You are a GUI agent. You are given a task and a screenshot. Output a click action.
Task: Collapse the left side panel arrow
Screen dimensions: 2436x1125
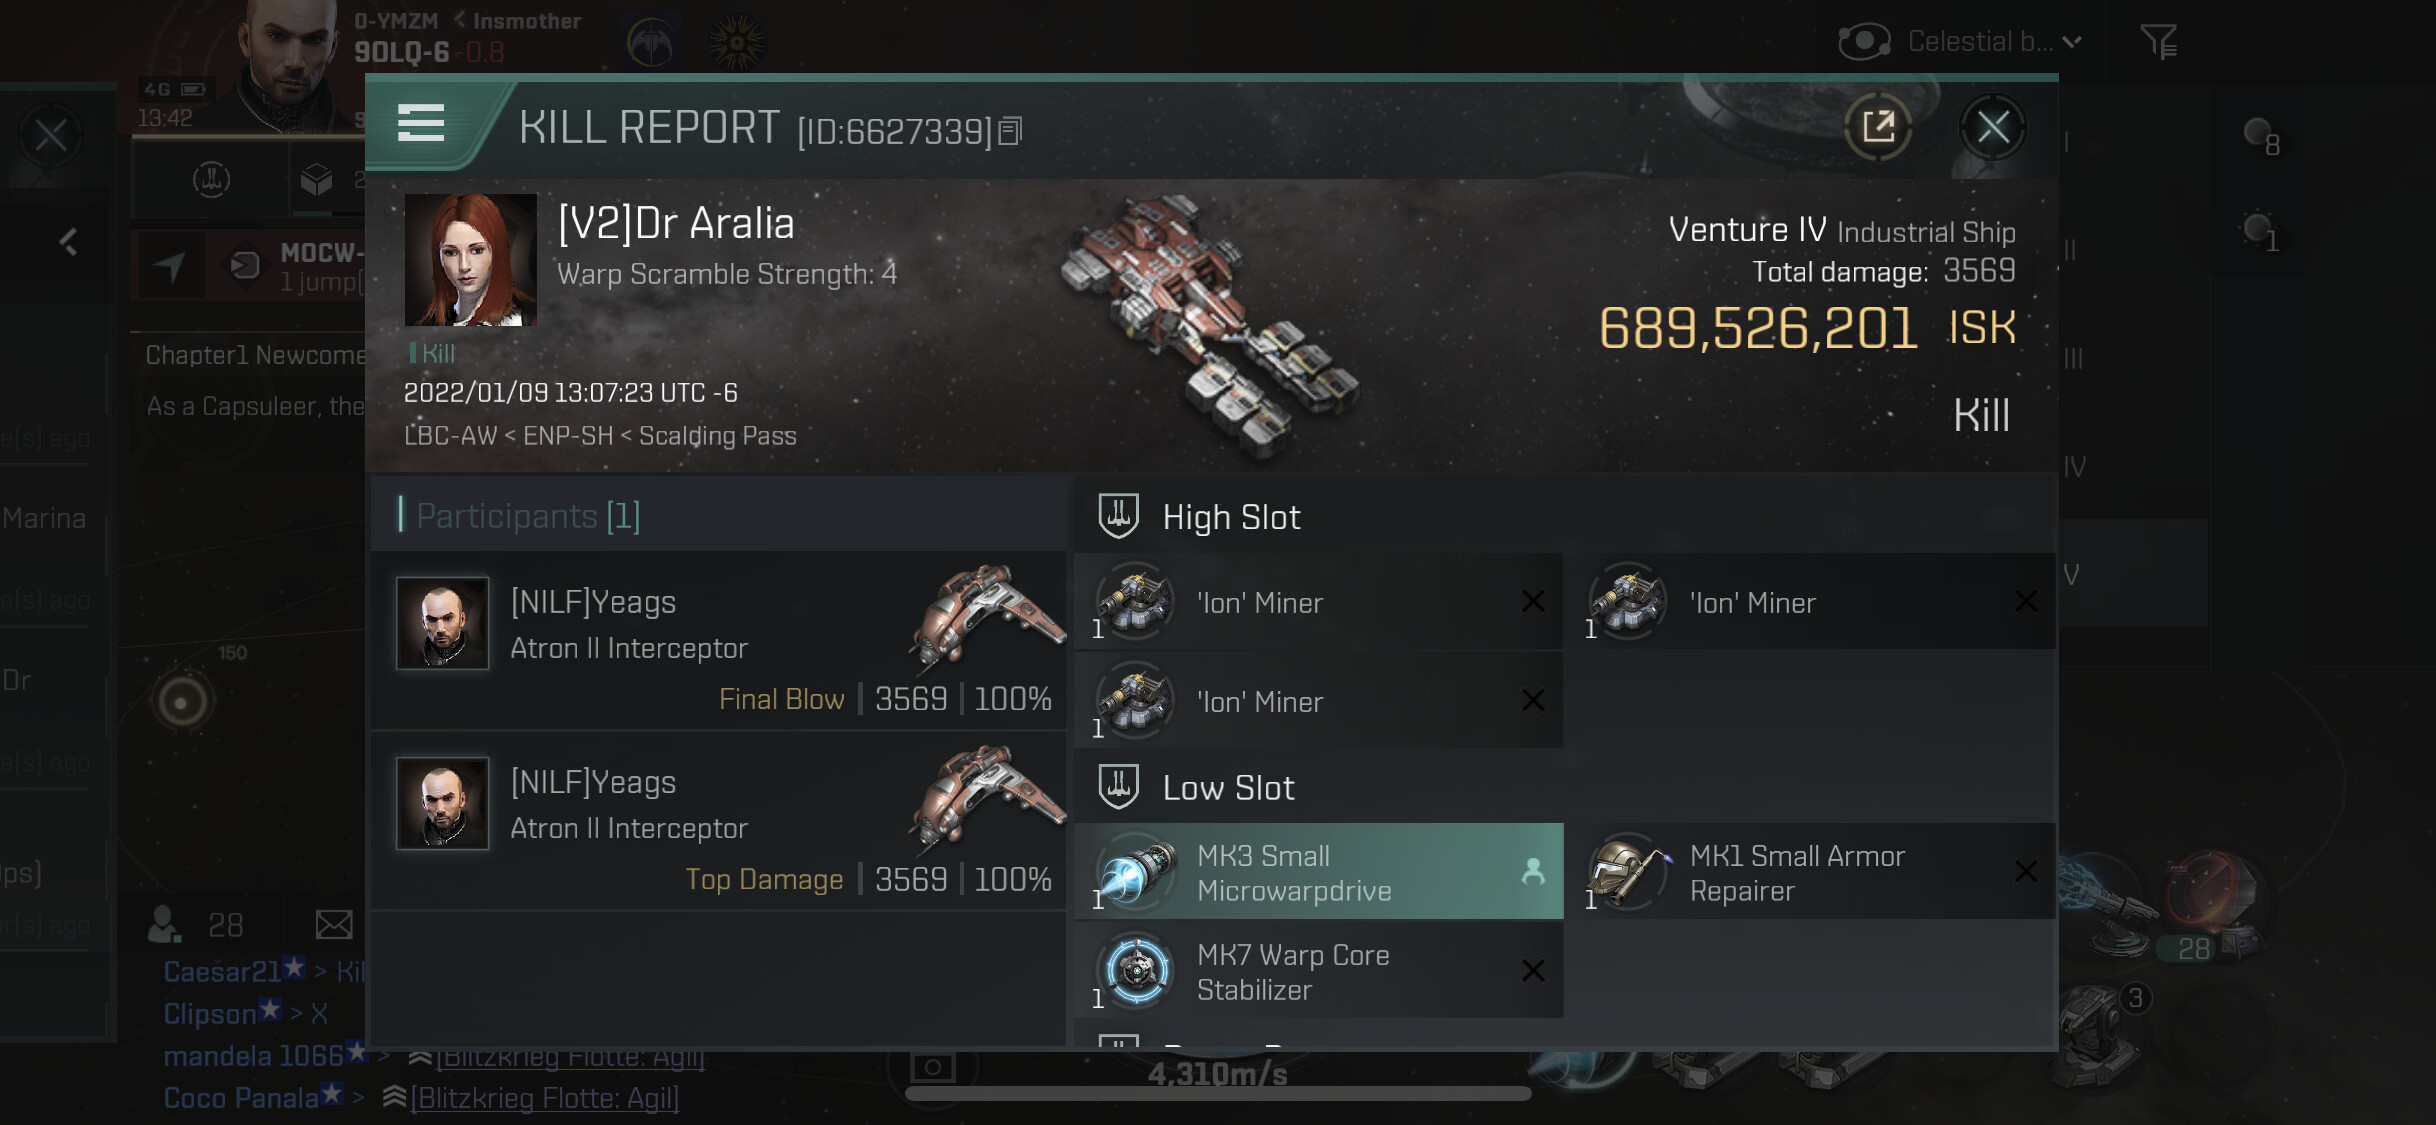click(x=68, y=241)
